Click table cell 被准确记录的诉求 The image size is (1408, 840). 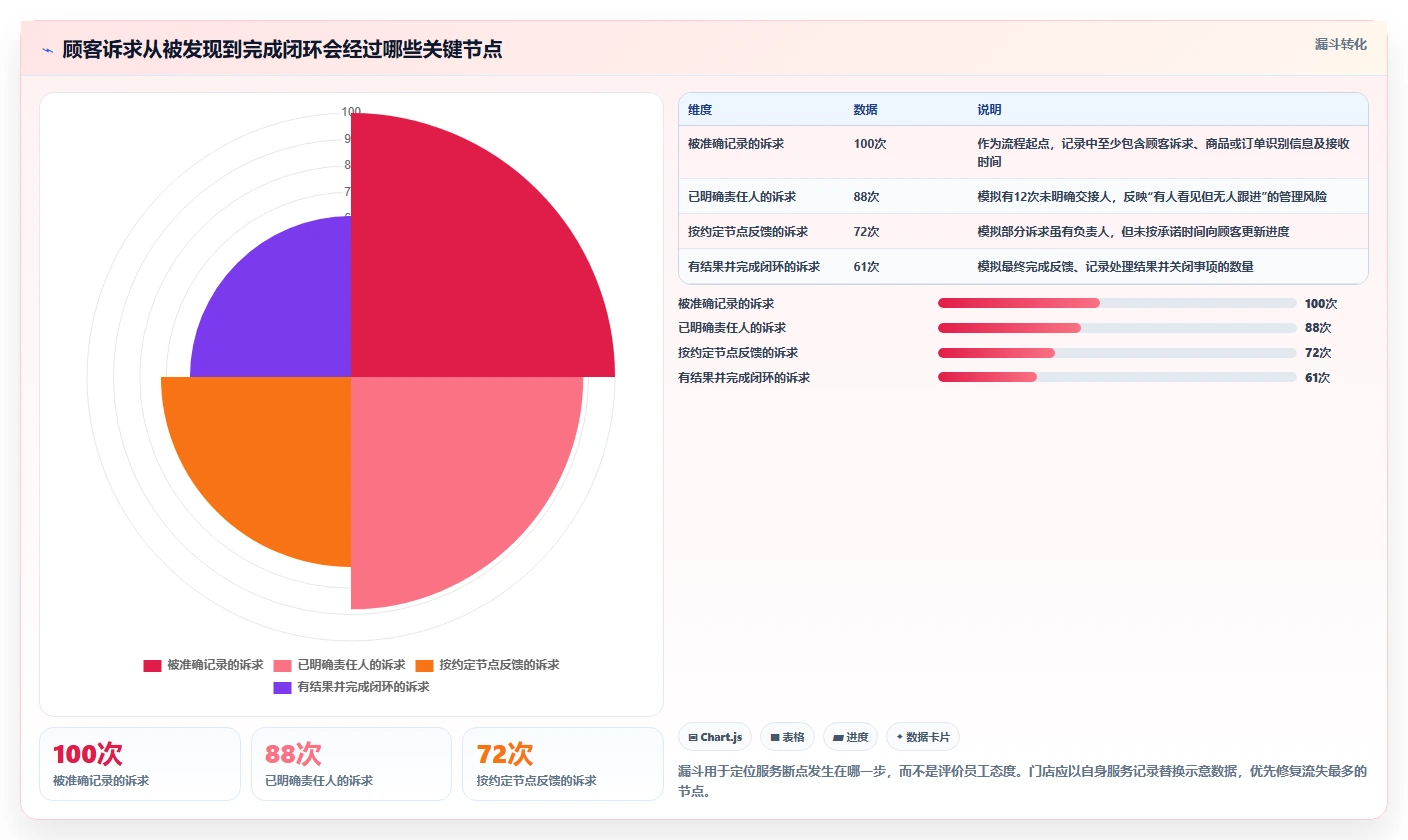pos(736,144)
